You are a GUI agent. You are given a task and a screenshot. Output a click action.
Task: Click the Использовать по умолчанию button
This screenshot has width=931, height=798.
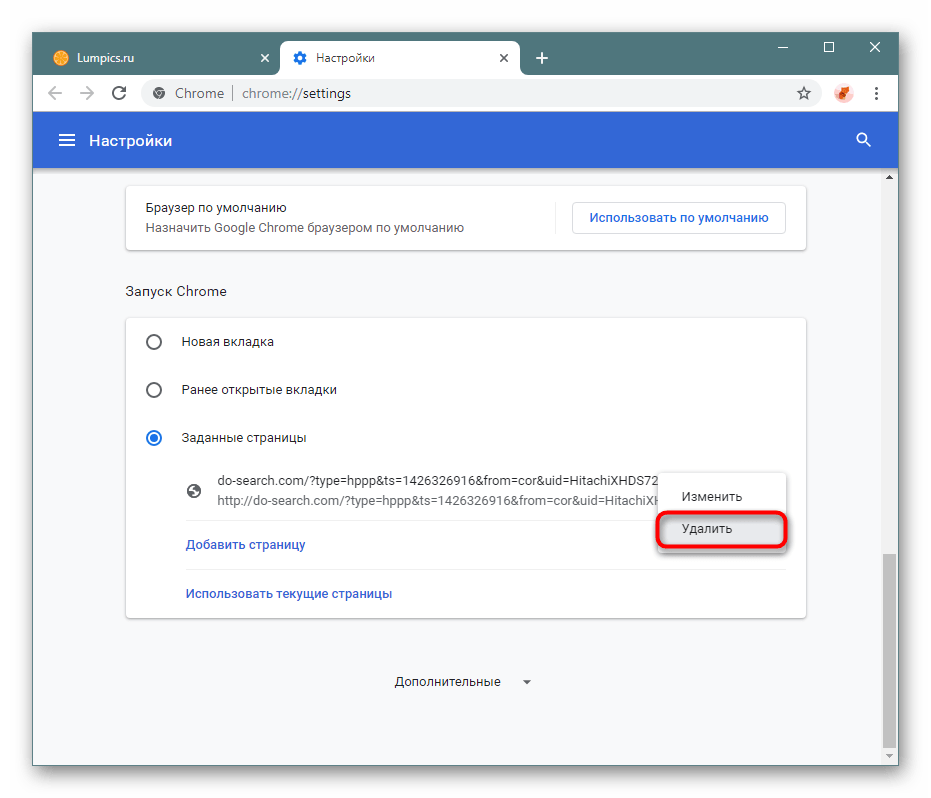click(679, 218)
